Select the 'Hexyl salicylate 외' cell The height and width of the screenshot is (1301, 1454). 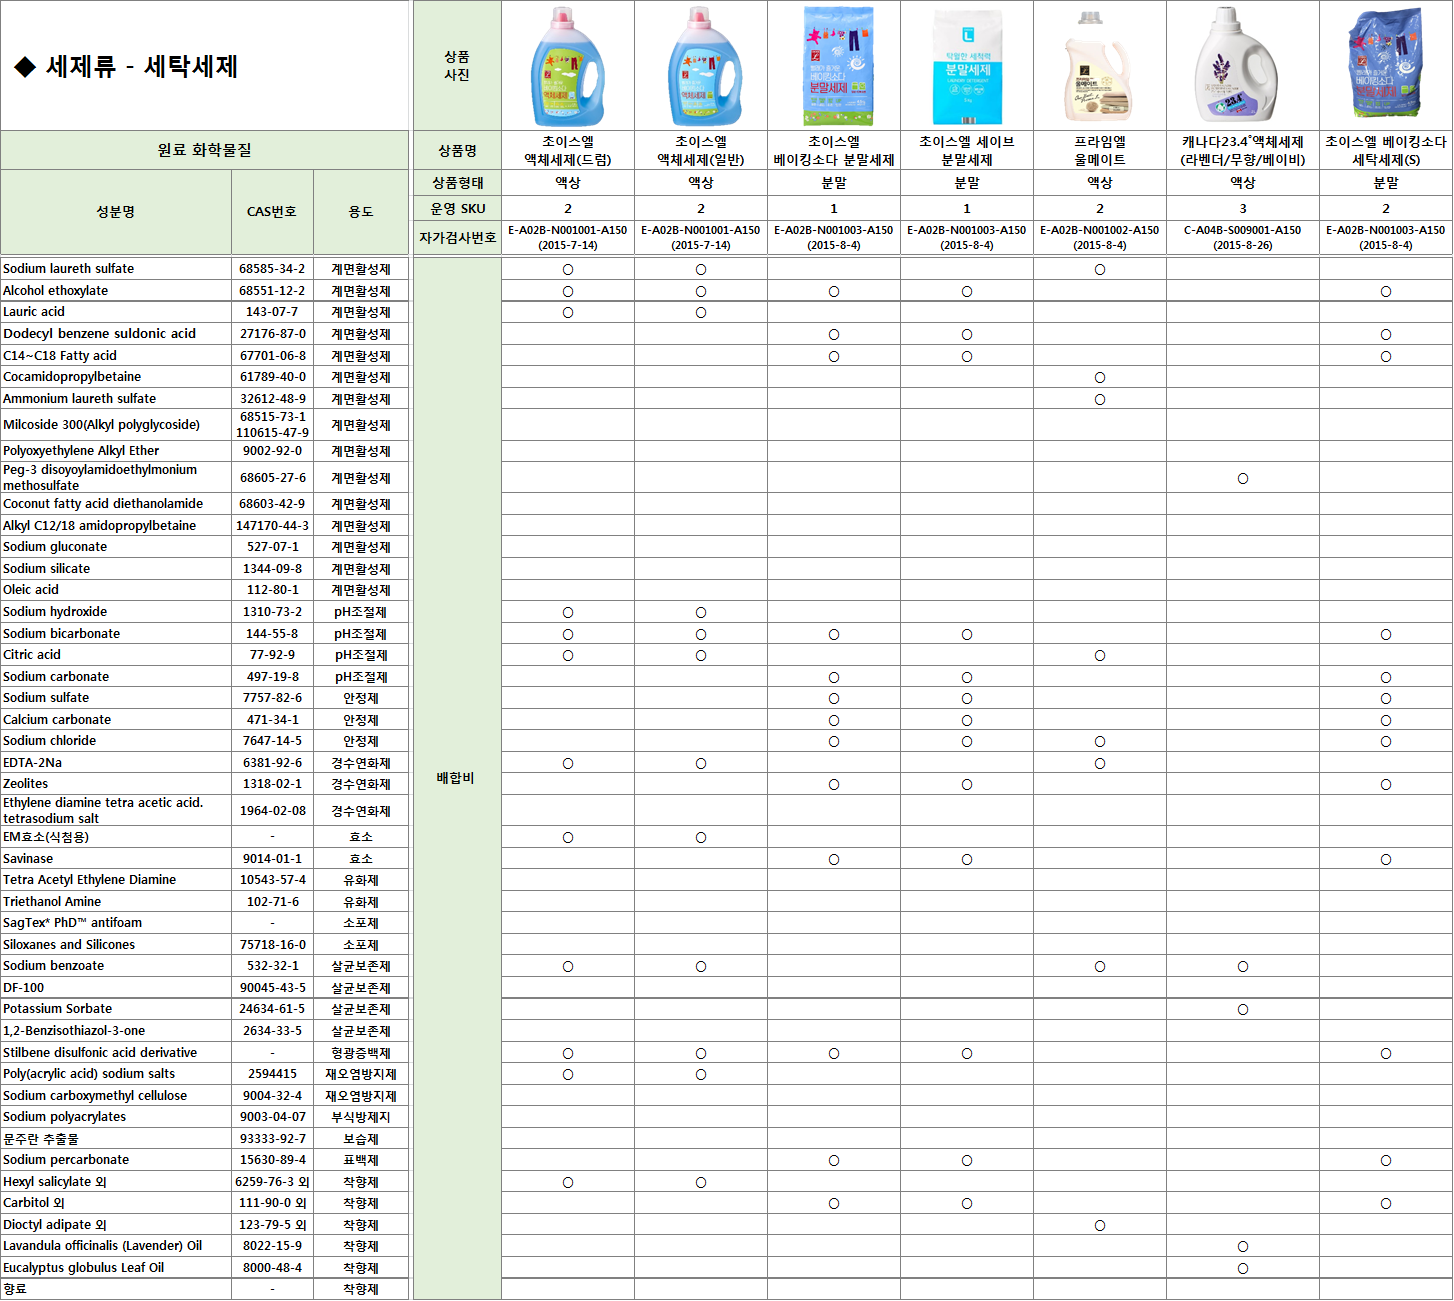click(x=116, y=1182)
